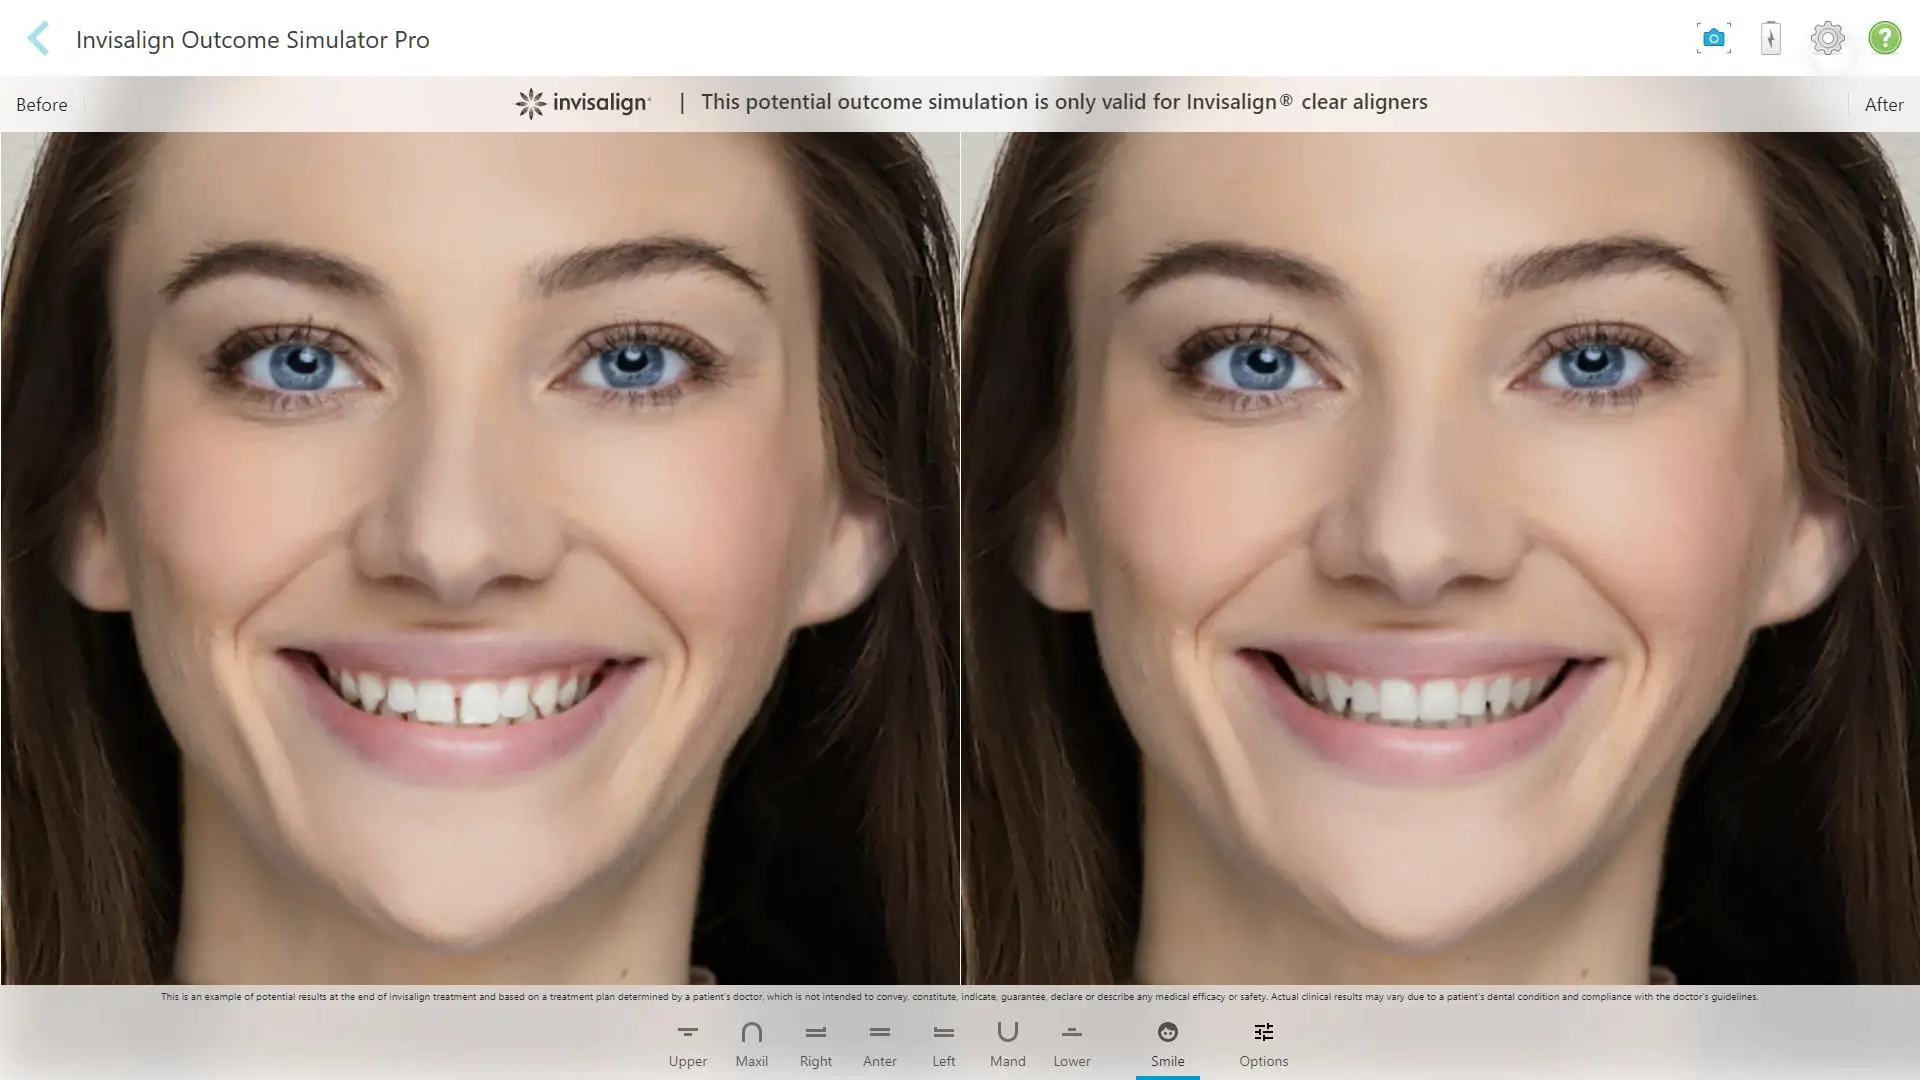Viewport: 1920px width, 1080px height.
Task: Select the Left side view
Action: click(x=944, y=1045)
